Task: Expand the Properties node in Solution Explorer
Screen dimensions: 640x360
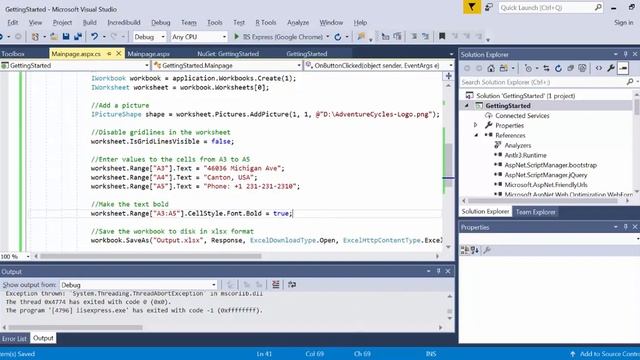Action: (476, 125)
